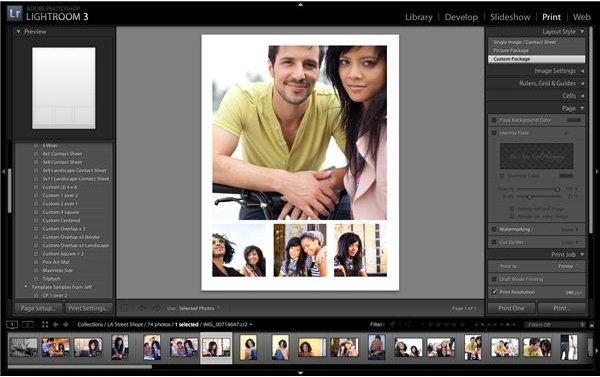This screenshot has width=600, height=377.
Task: Collapse the Print Job panel
Action: point(582,254)
